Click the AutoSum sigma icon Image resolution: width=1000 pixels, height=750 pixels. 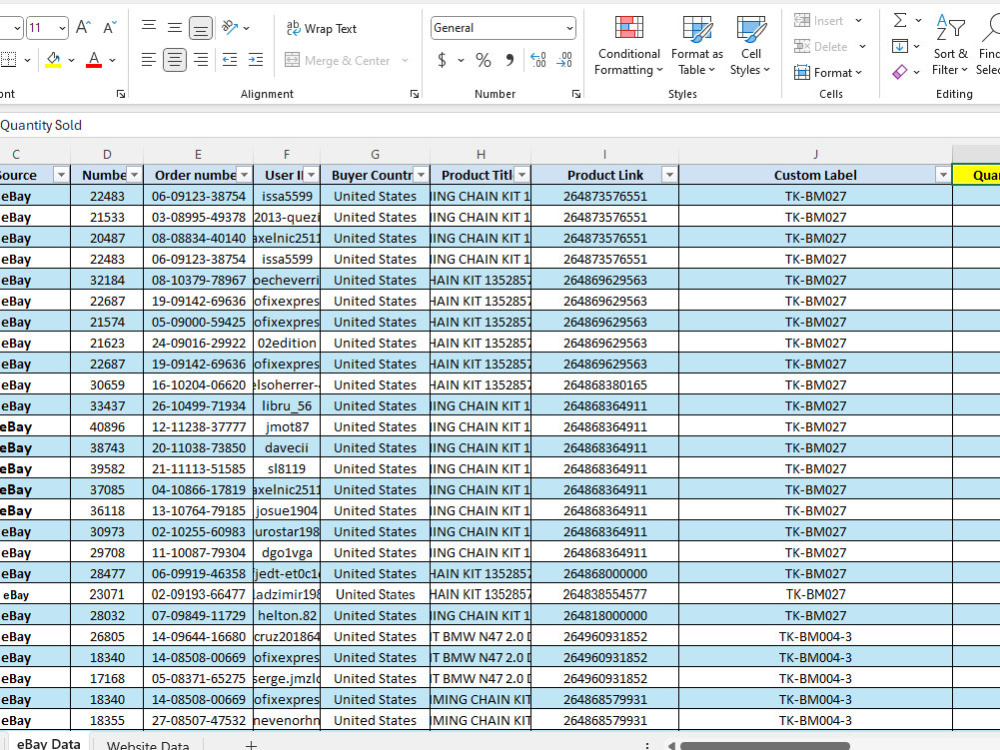coord(900,20)
